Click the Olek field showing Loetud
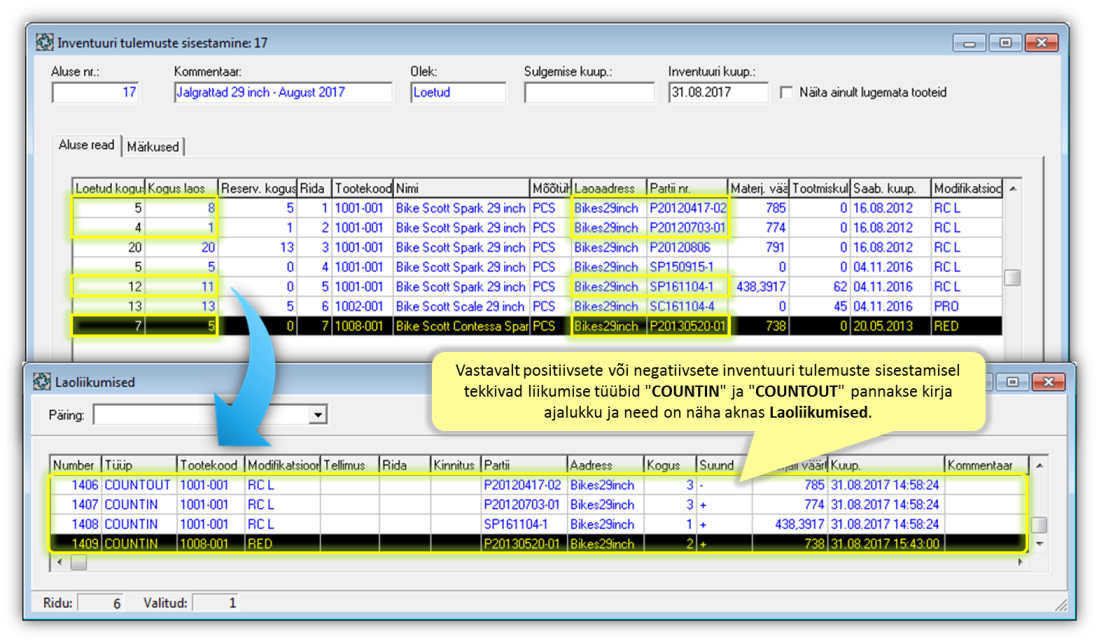 458,93
